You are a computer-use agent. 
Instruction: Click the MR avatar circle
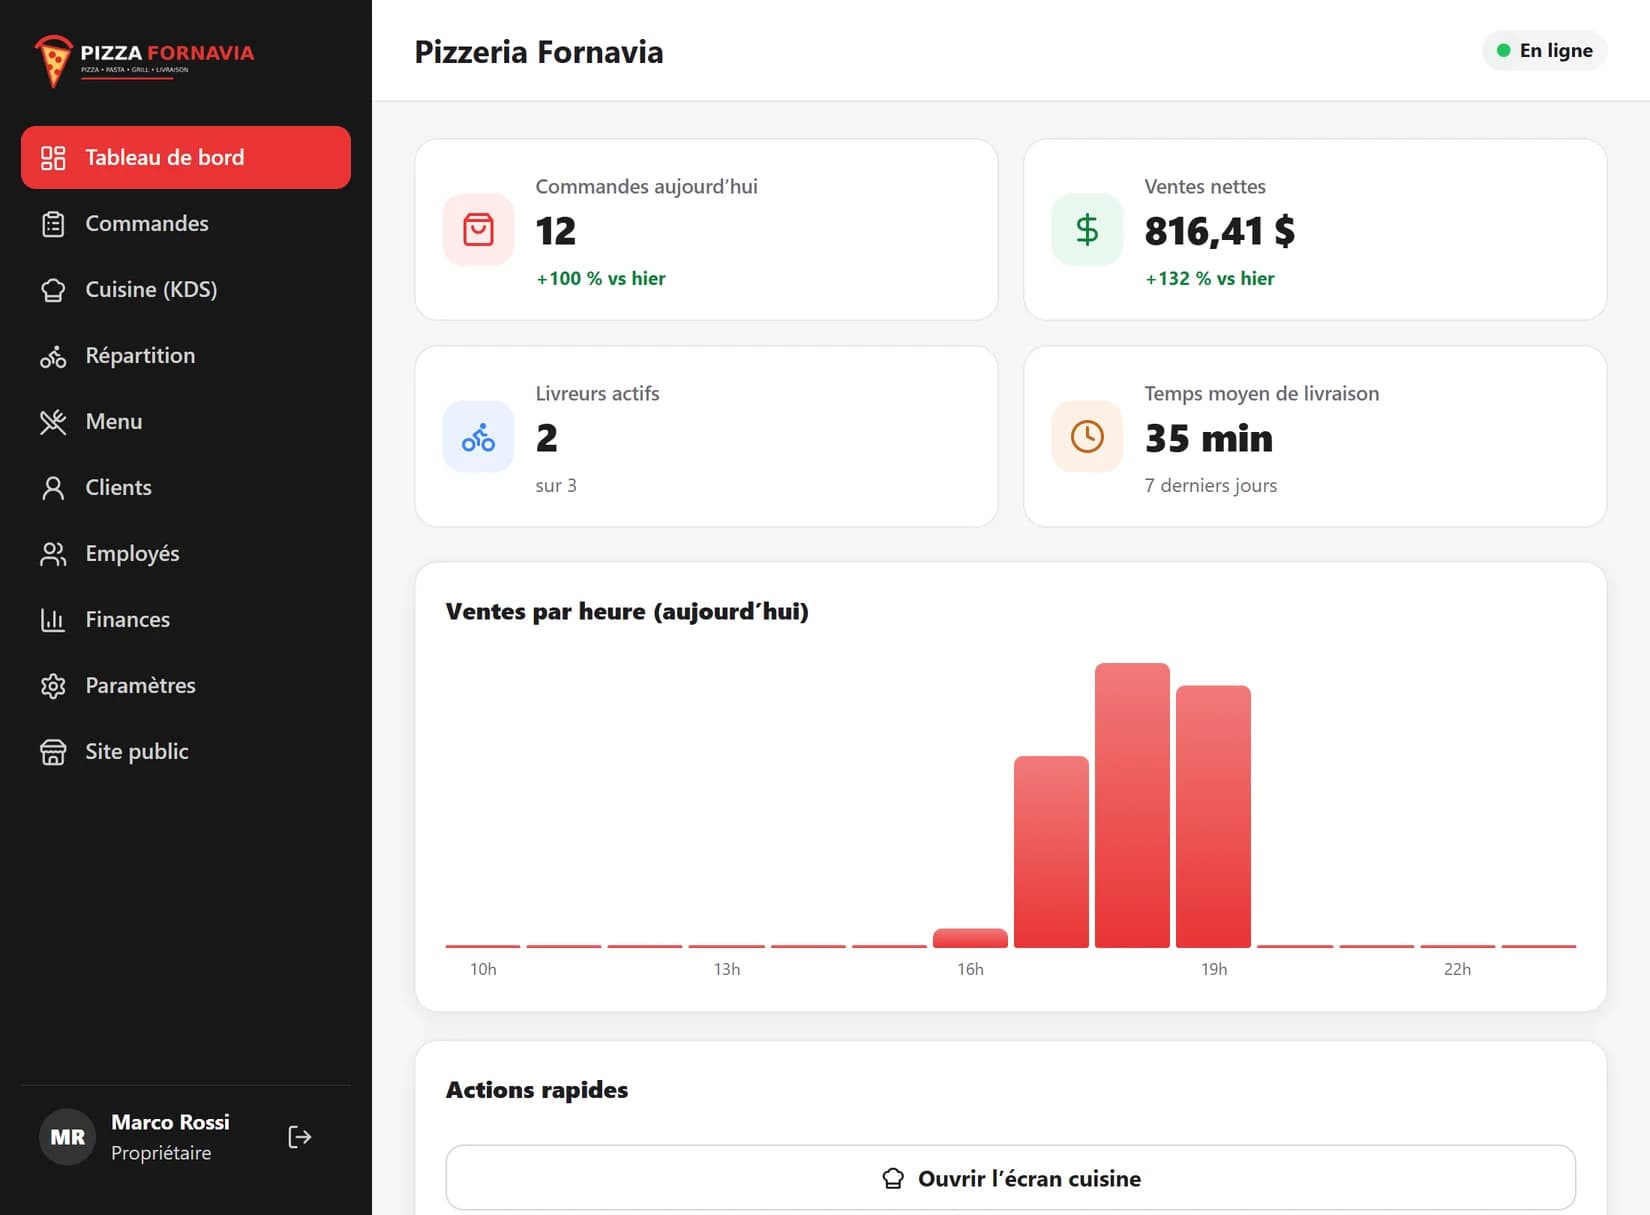pos(68,1137)
